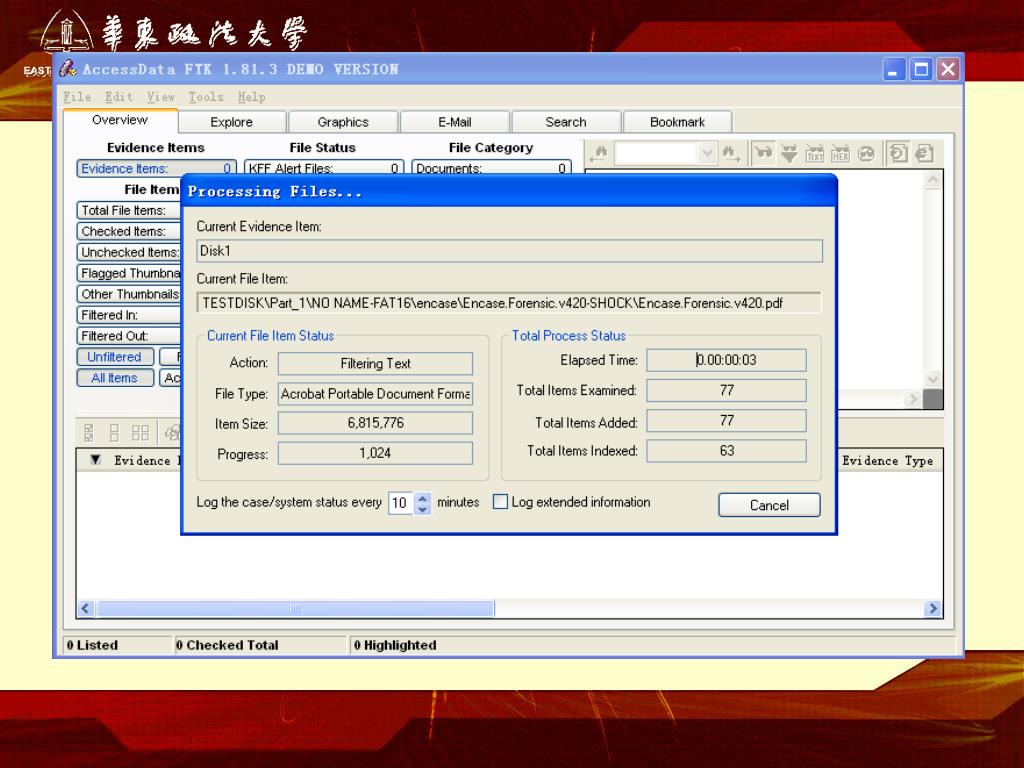This screenshot has height=768, width=1024.
Task: Click the viewer pane horizontal scroll right arrow
Action: click(913, 399)
